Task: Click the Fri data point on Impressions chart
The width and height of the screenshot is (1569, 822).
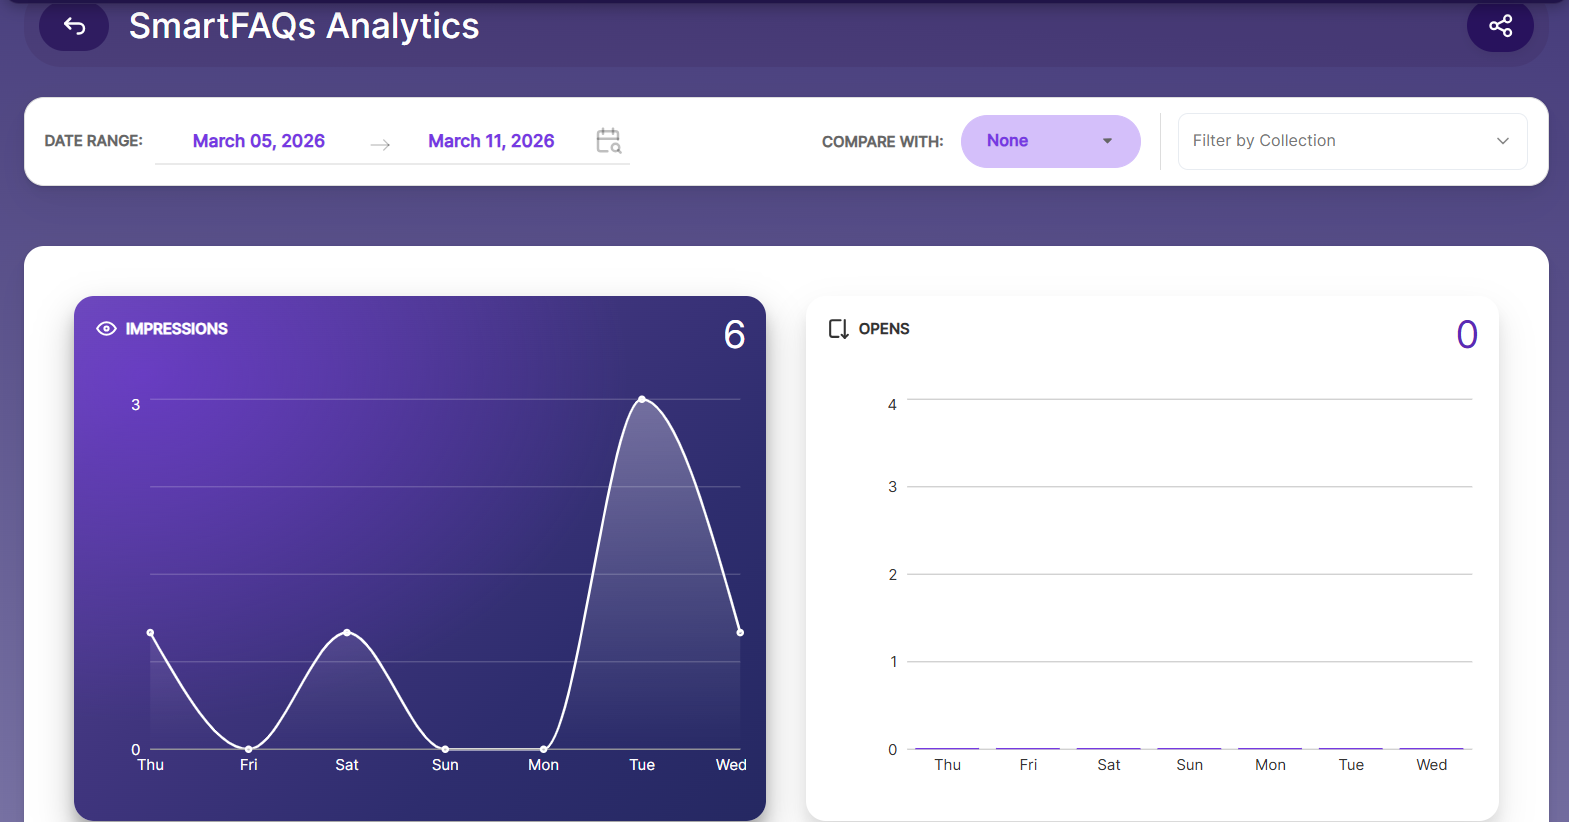Action: pyautogui.click(x=249, y=749)
